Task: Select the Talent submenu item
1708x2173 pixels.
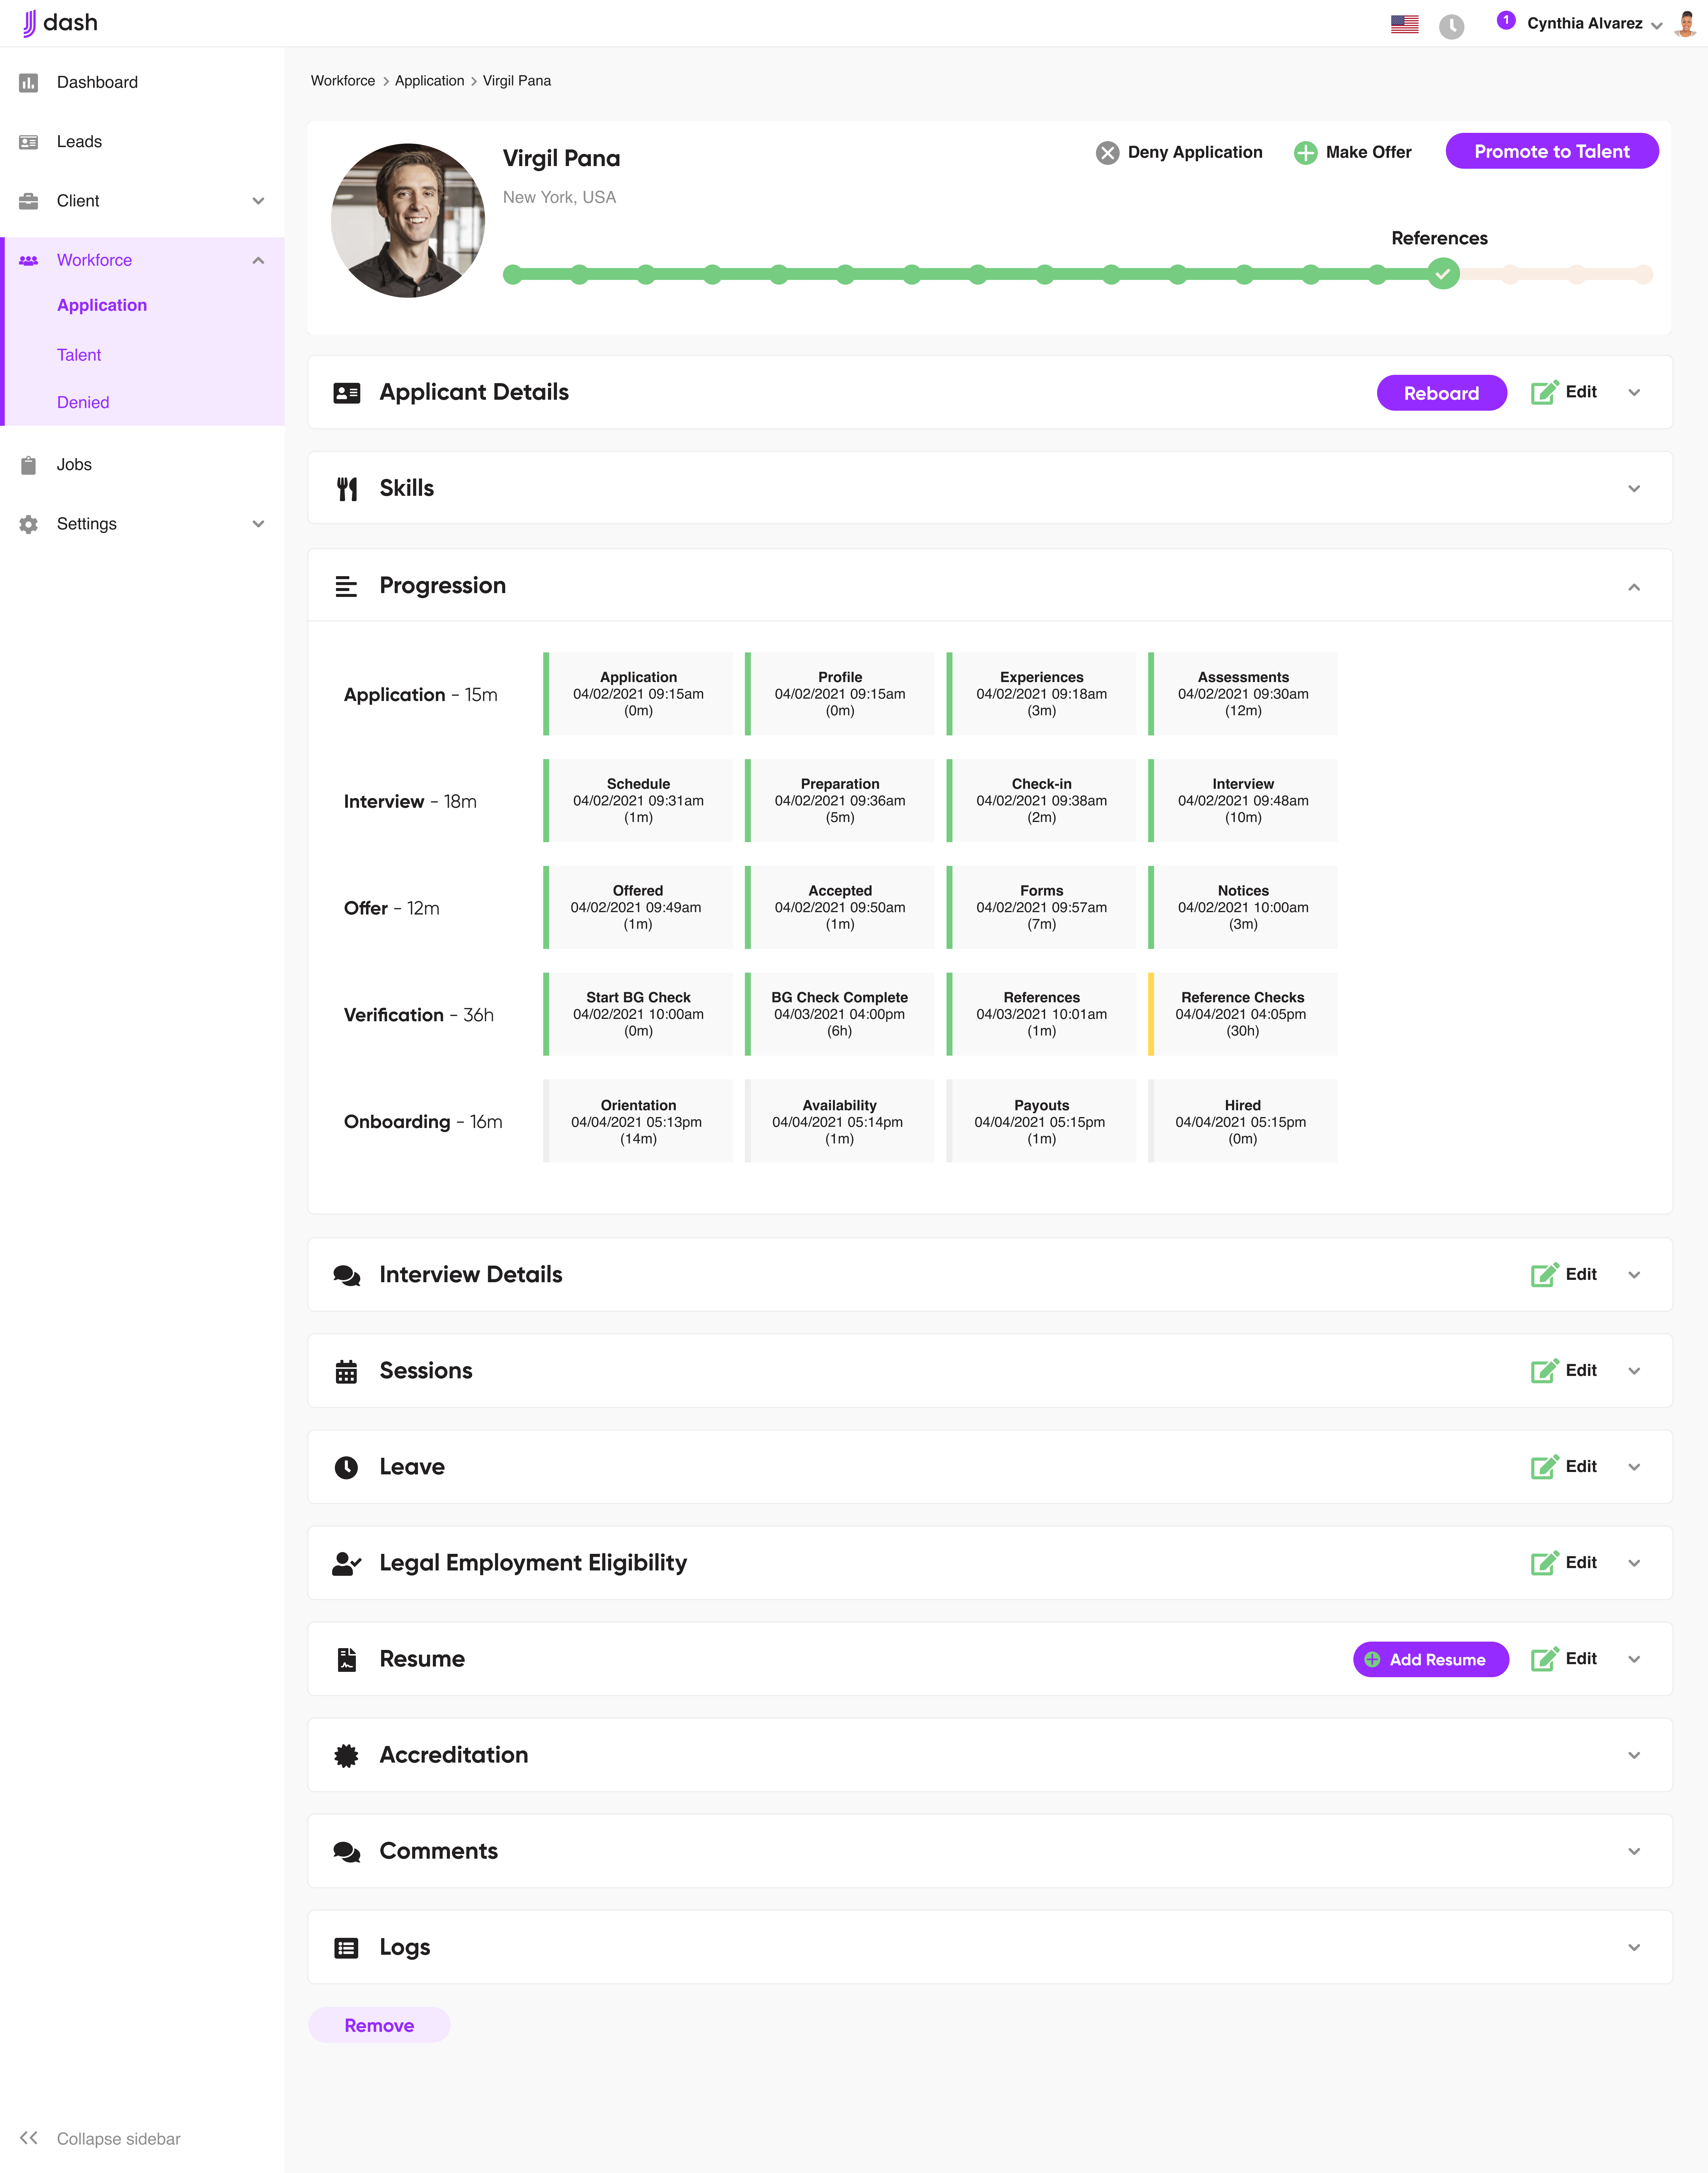Action: click(79, 355)
